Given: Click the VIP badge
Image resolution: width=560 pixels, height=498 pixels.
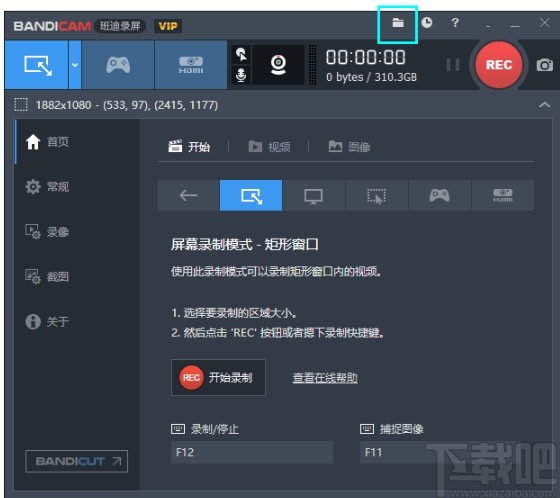Looking at the screenshot, I should point(168,26).
